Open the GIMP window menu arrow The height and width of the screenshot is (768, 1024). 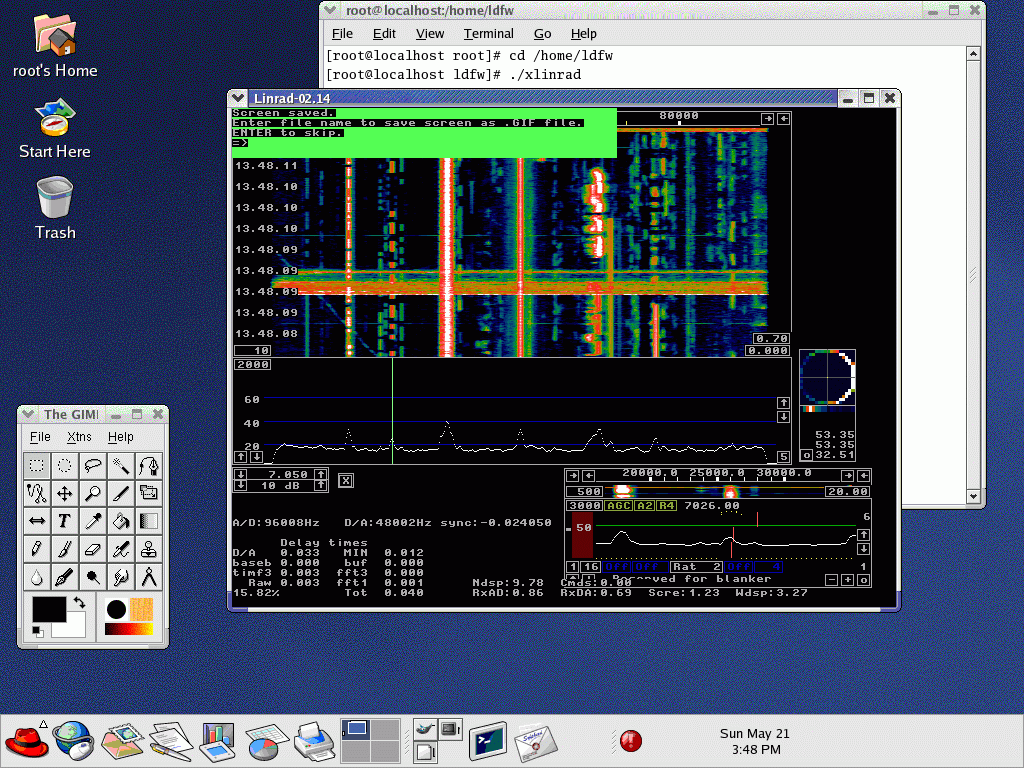pos(27,414)
